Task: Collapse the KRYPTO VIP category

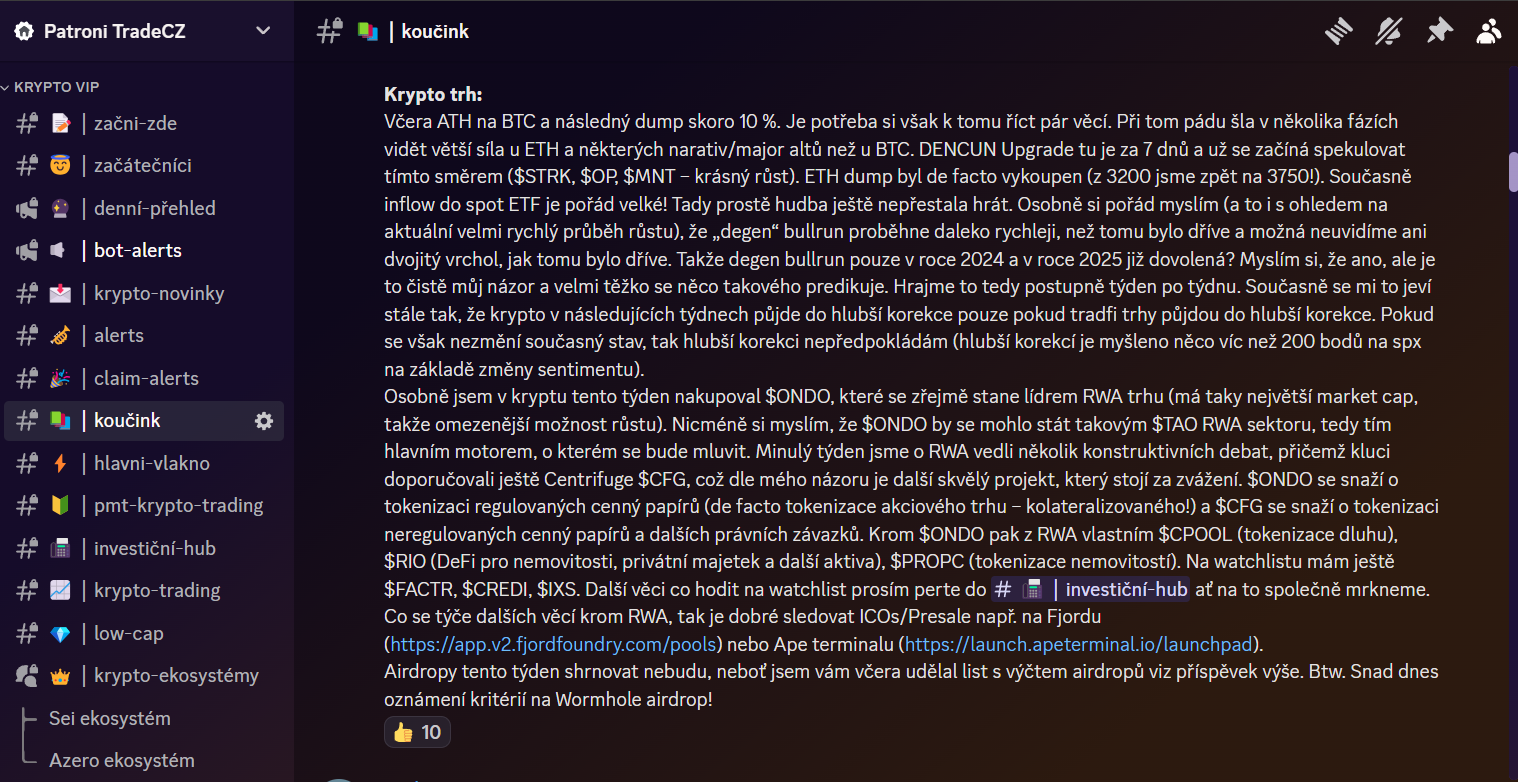Action: coord(55,87)
